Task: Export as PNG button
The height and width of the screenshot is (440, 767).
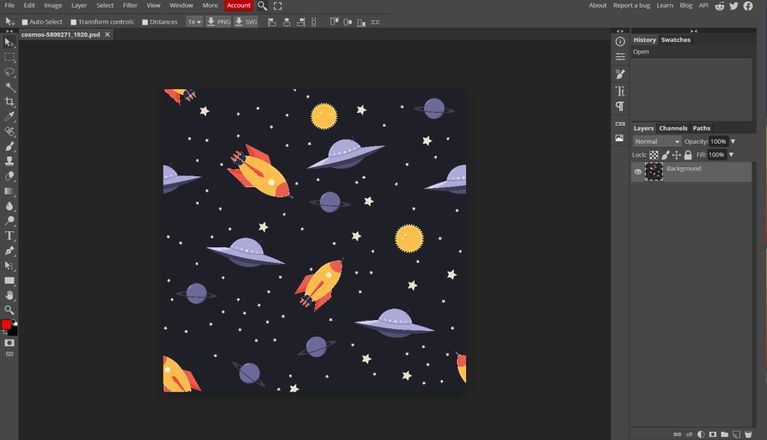Action: tap(218, 21)
